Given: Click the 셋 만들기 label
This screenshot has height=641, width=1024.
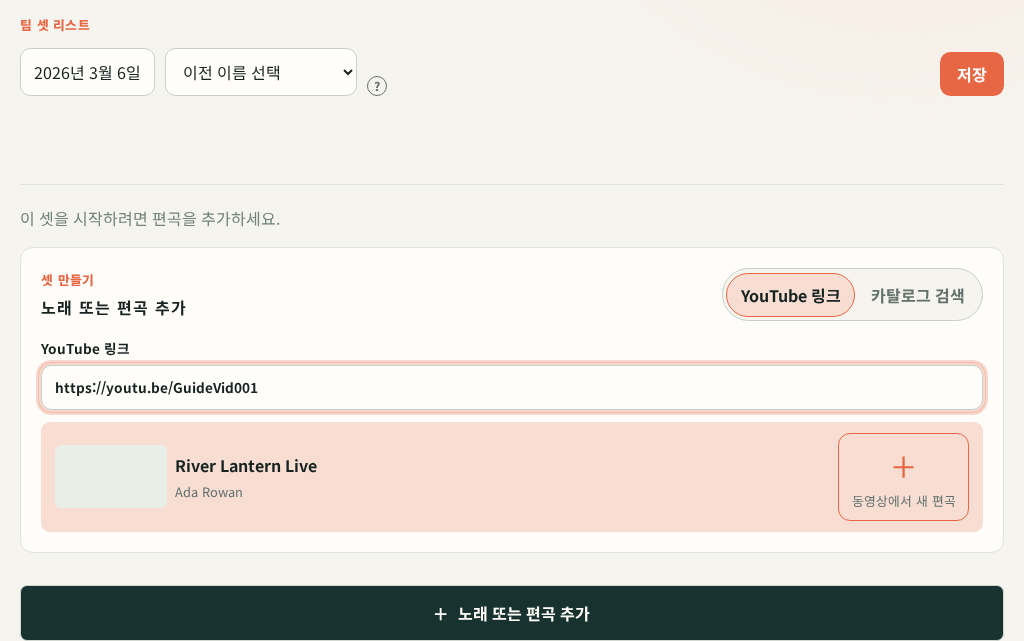Looking at the screenshot, I should (x=67, y=280).
